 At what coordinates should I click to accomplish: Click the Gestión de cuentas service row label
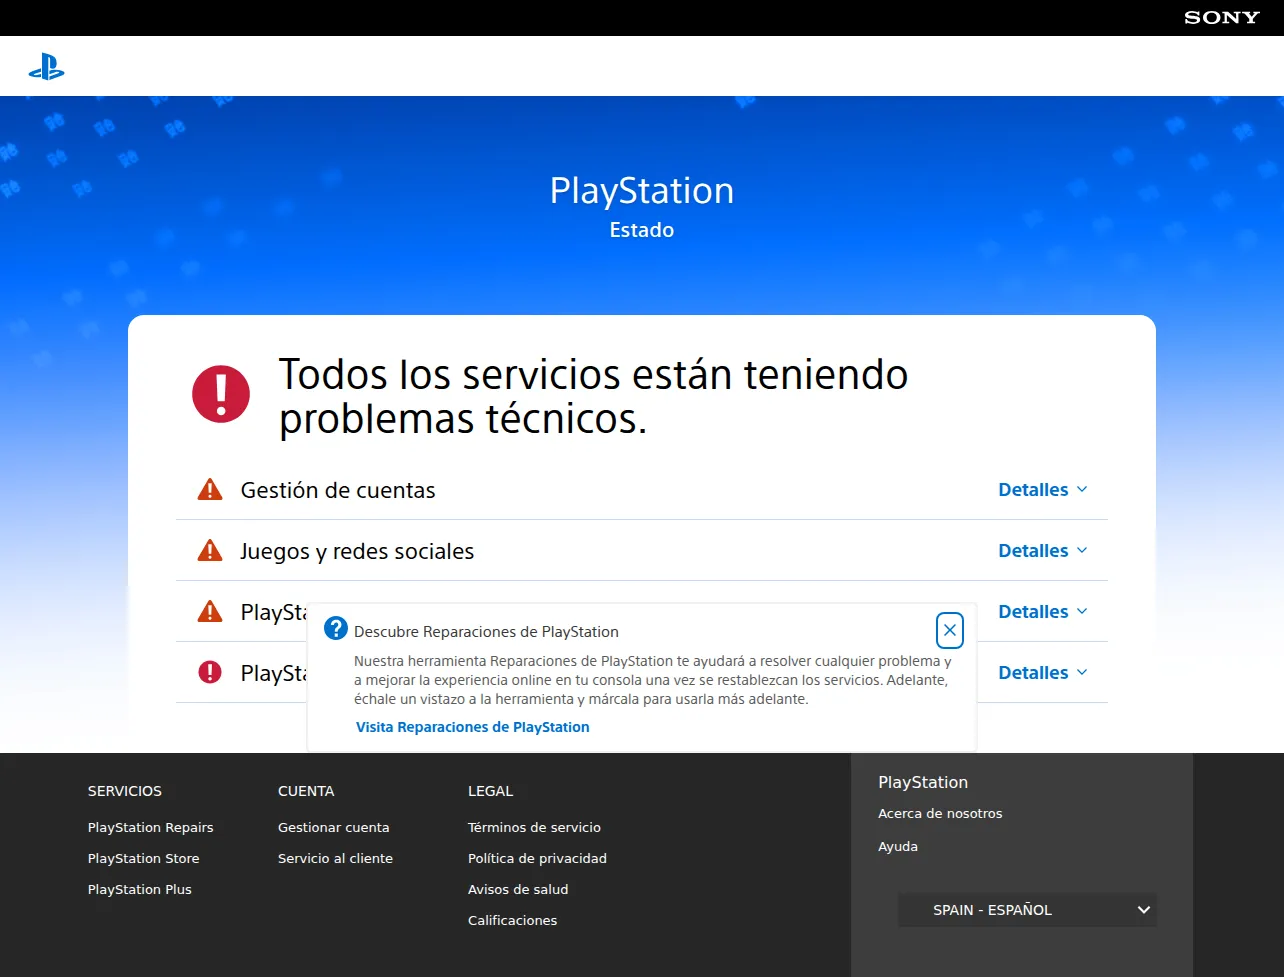(x=338, y=491)
